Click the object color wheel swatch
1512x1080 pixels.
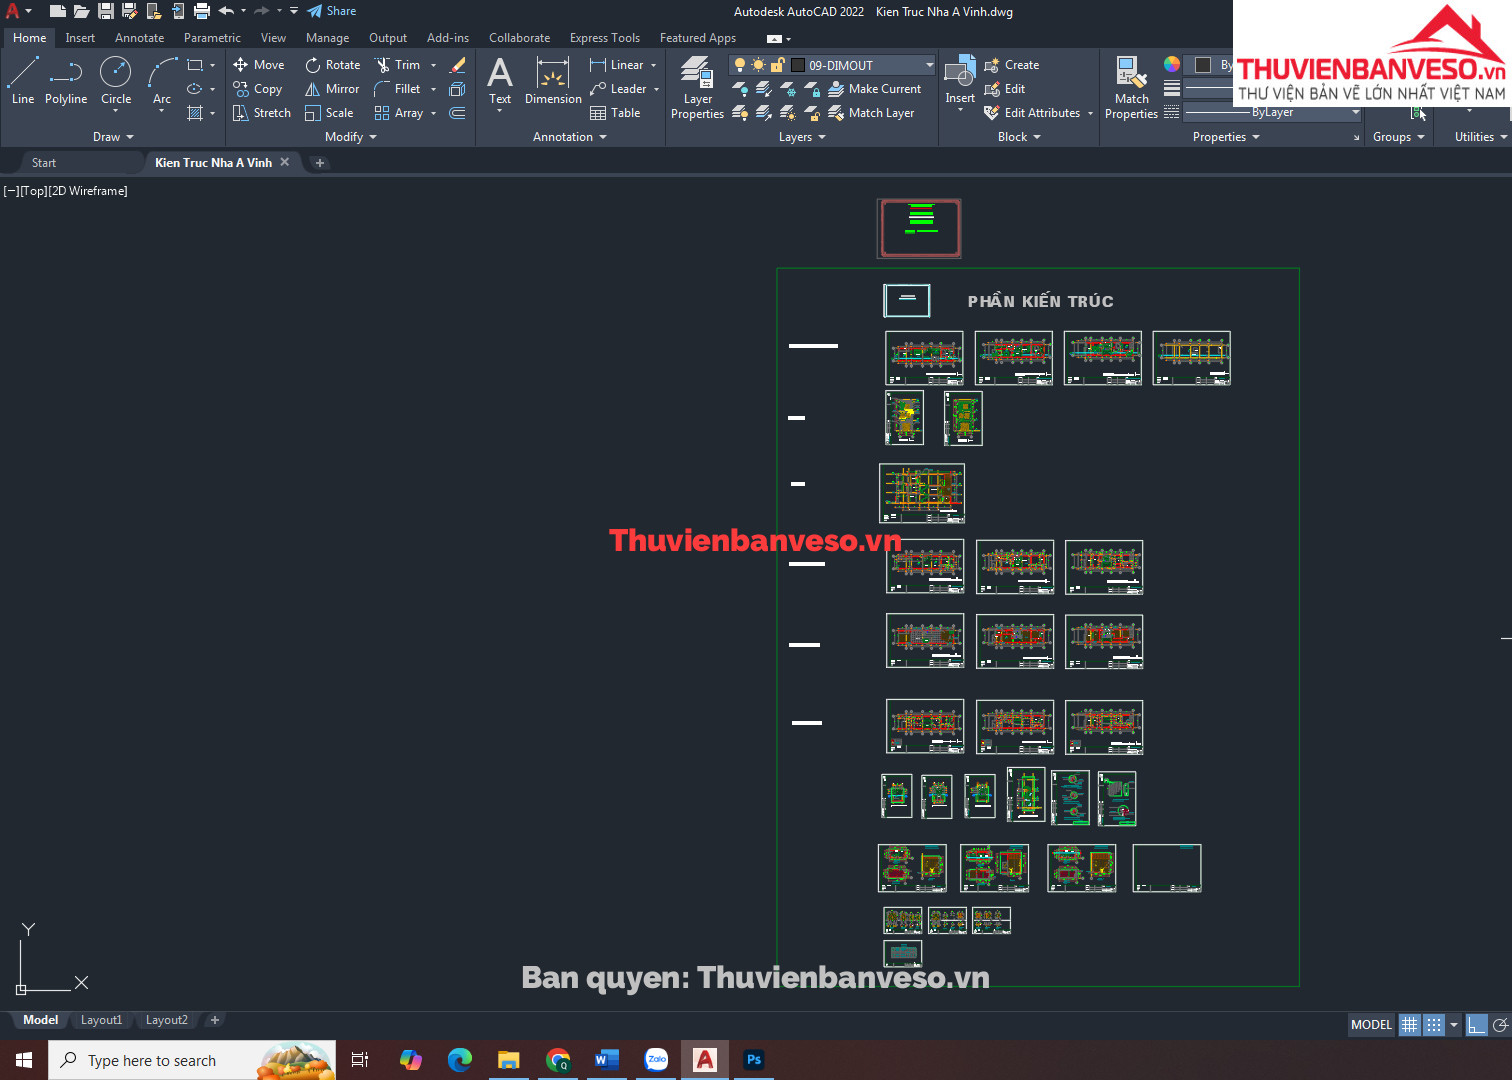(x=1172, y=64)
